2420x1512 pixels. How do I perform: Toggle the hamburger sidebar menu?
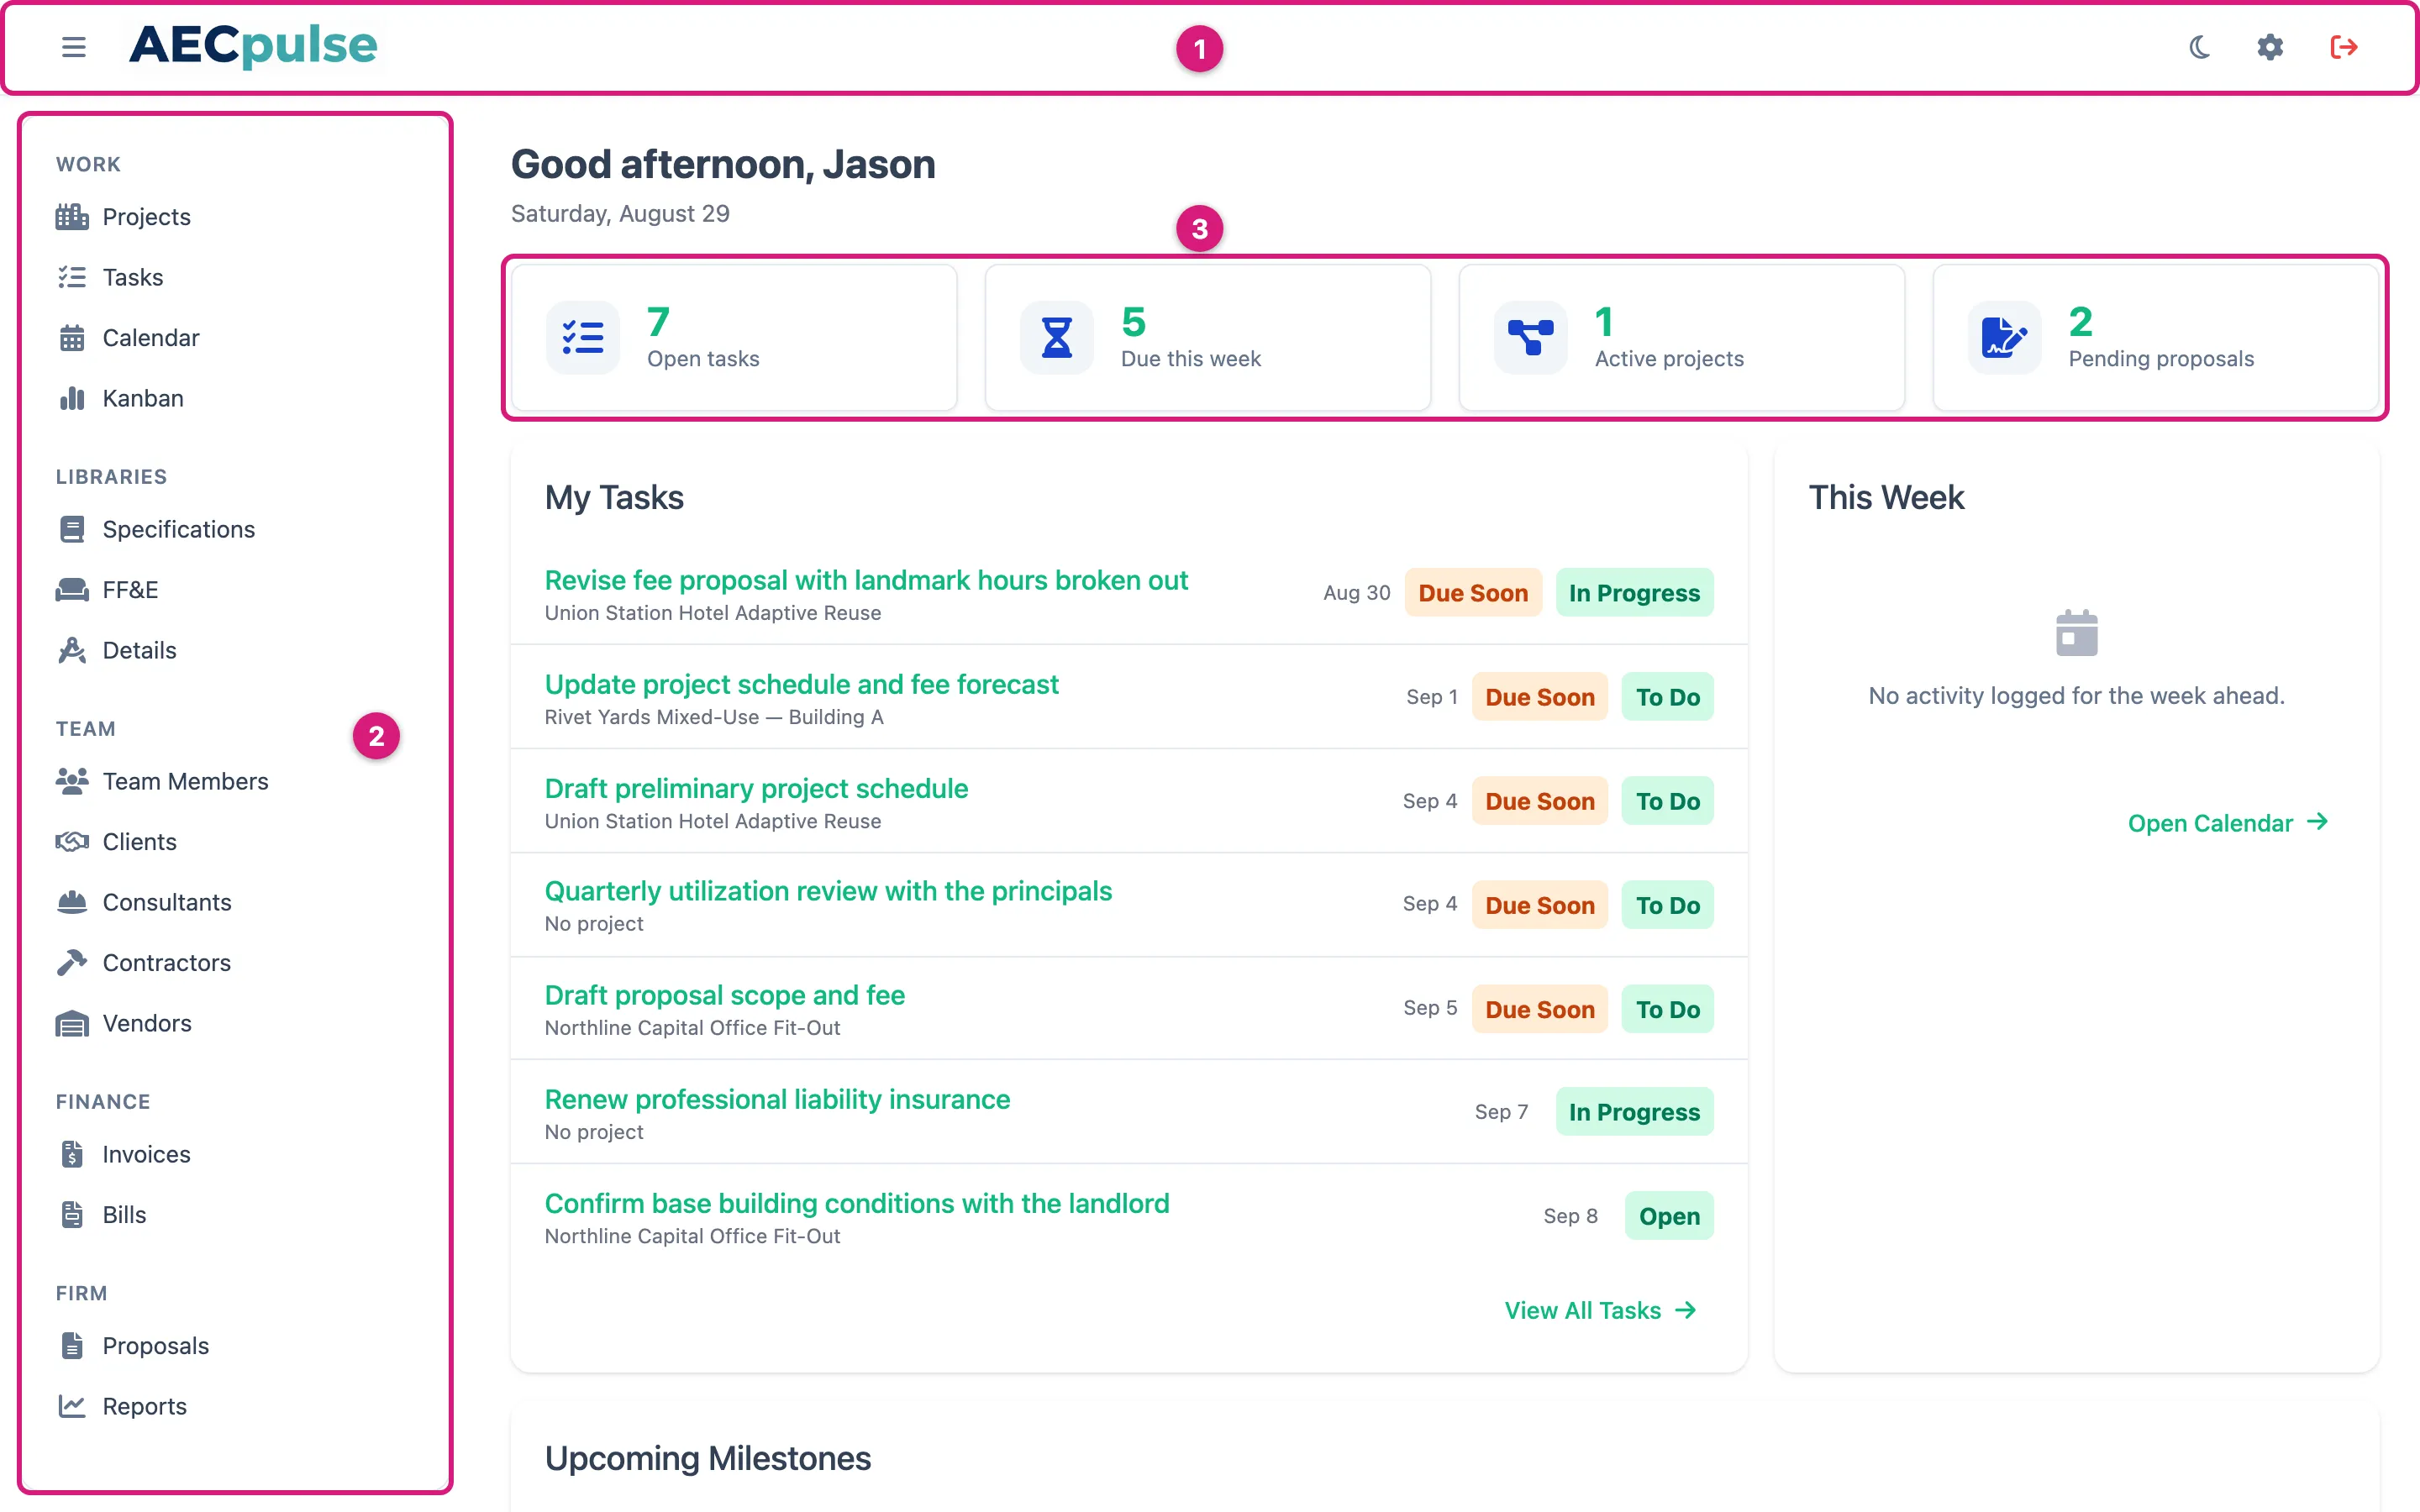pos(73,47)
